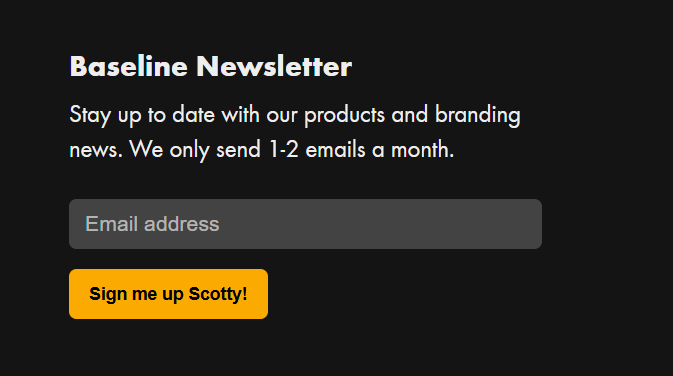Click the '1-2 emails a month' text
673x376 pixels.
coord(361,150)
